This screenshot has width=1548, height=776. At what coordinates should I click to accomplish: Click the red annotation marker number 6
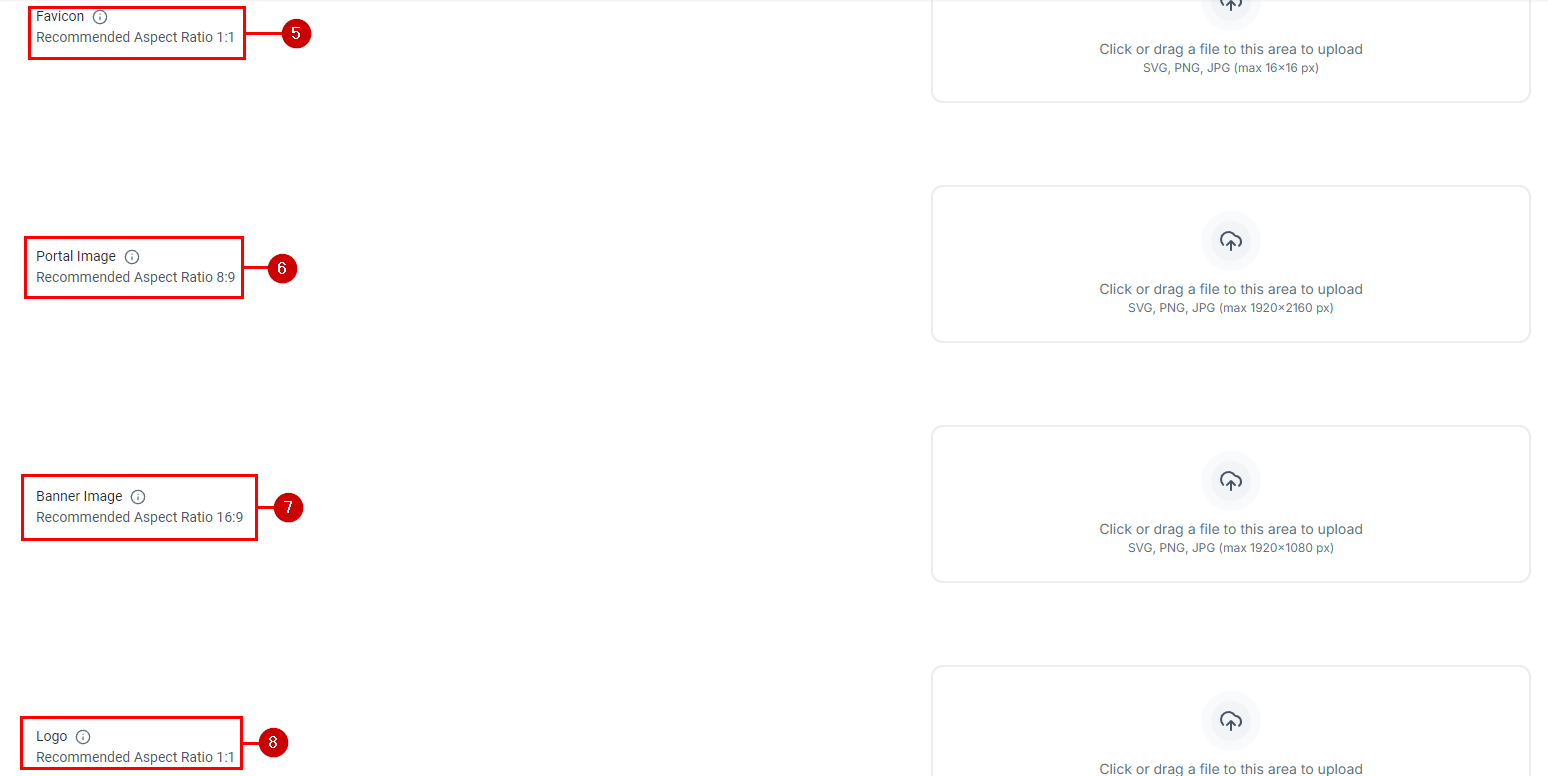282,268
